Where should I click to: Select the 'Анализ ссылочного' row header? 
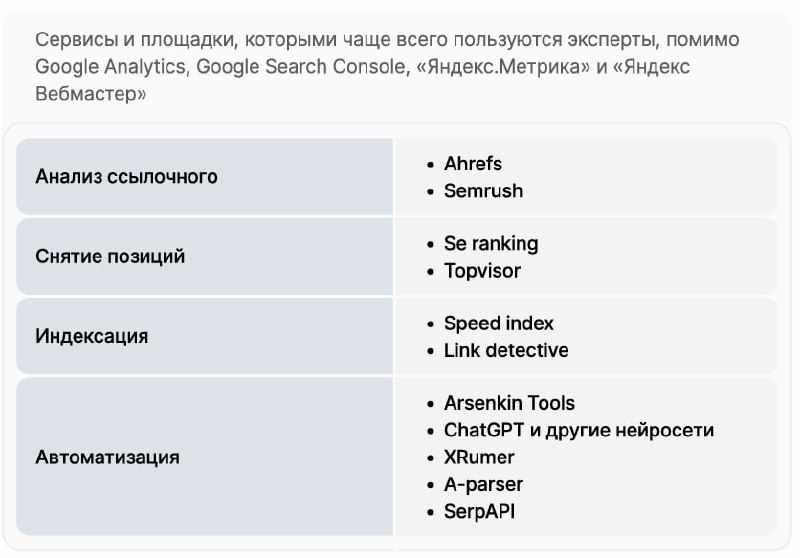coord(126,177)
